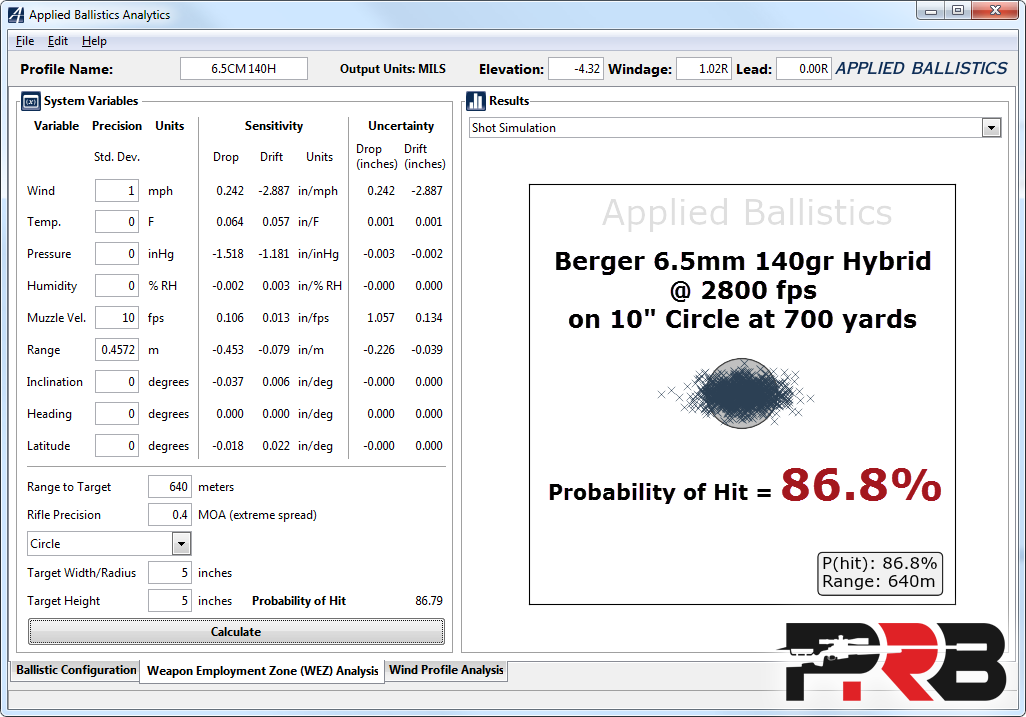Click the 'Output Units: MILS' label
The height and width of the screenshot is (717, 1026).
pos(393,69)
